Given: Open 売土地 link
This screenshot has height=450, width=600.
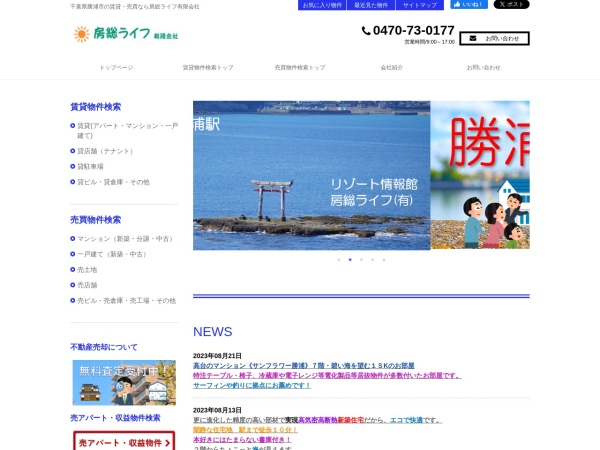Looking at the screenshot, I should pos(87,270).
